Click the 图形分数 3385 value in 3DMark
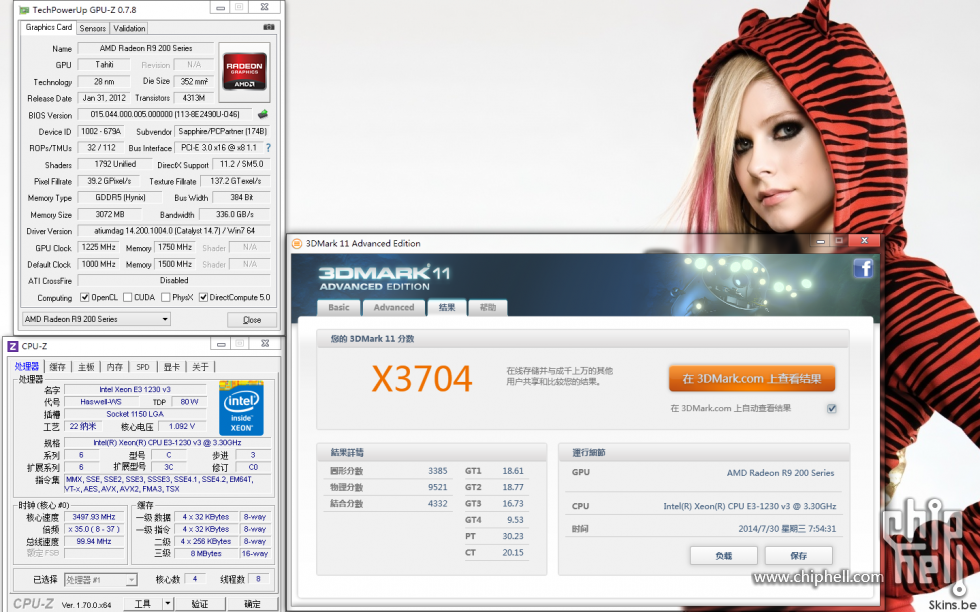Screen dimensions: 980x612 tap(438, 471)
